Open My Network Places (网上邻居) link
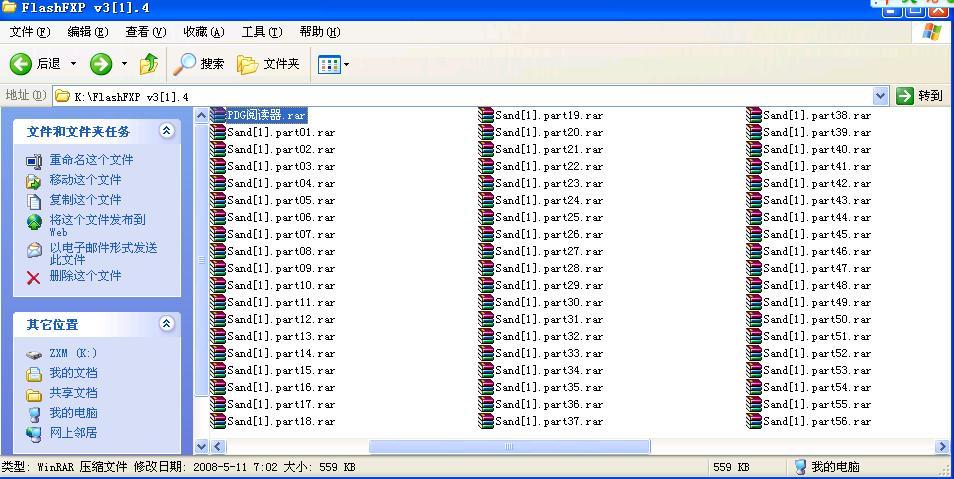 pyautogui.click(x=73, y=433)
